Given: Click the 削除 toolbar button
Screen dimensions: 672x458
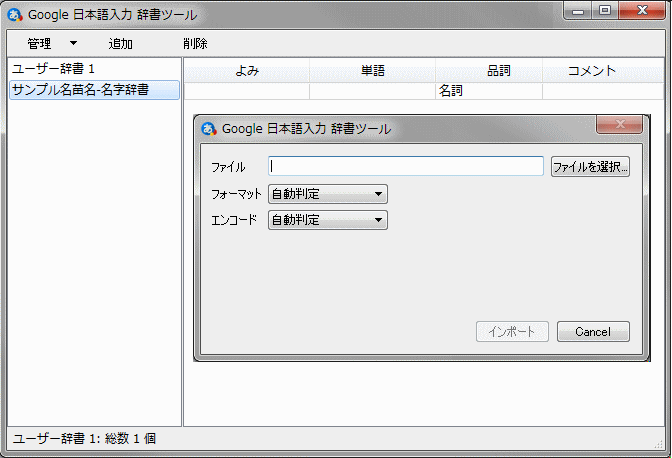Looking at the screenshot, I should point(195,43).
